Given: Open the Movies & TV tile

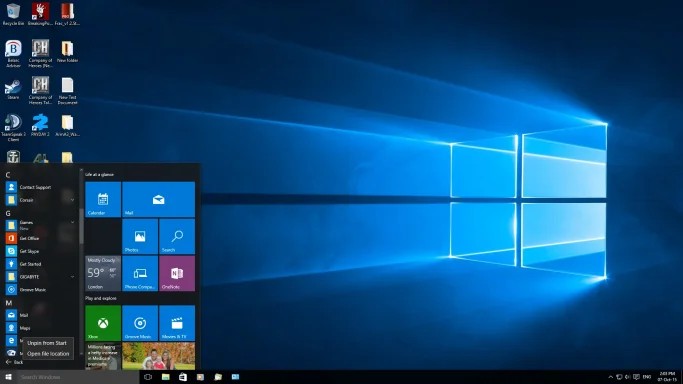Looking at the screenshot, I should click(177, 323).
